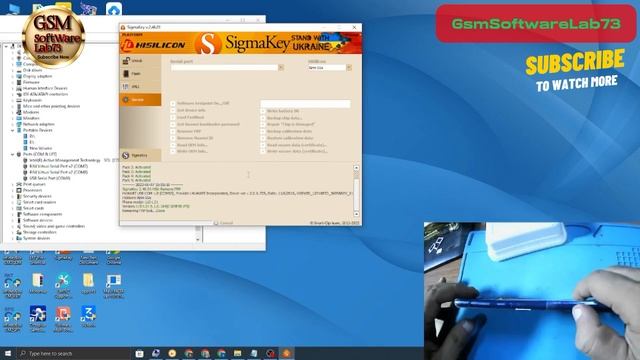640x360 pixels.
Task: Expand Network adapters node
Action: click(x=13, y=124)
